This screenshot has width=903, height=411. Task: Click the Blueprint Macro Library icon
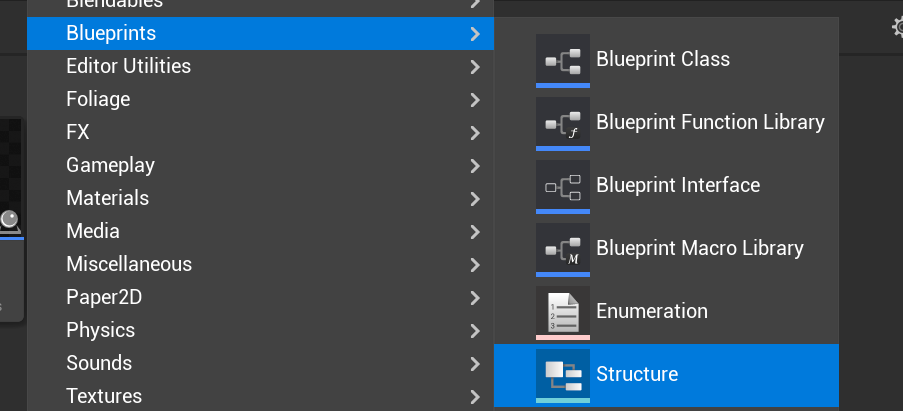(563, 249)
